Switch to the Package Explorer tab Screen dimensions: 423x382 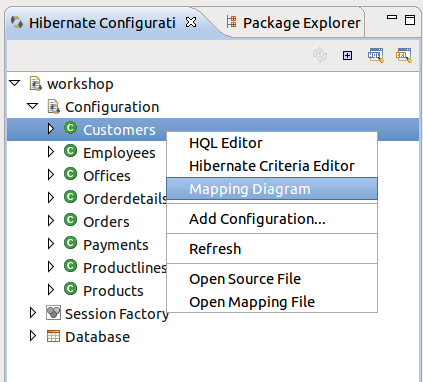coord(294,23)
